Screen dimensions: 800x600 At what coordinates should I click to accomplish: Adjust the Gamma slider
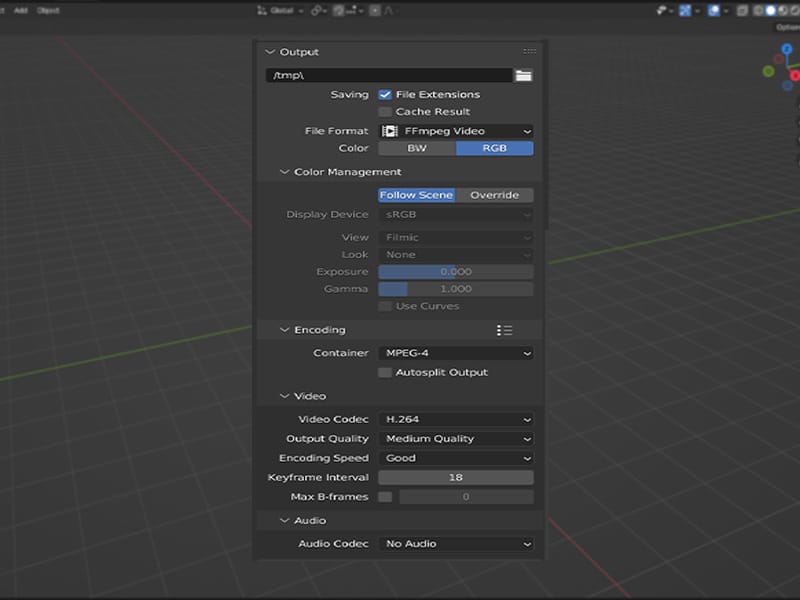[x=456, y=288]
